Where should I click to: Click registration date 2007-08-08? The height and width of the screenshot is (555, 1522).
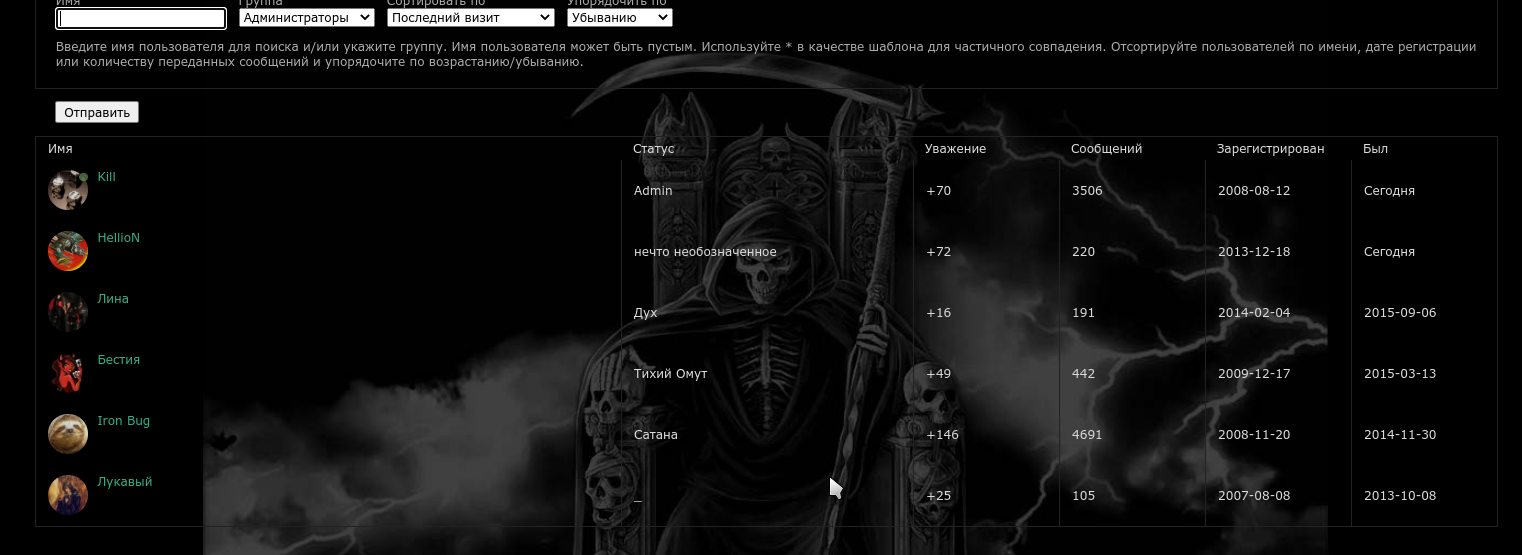[x=1254, y=496]
